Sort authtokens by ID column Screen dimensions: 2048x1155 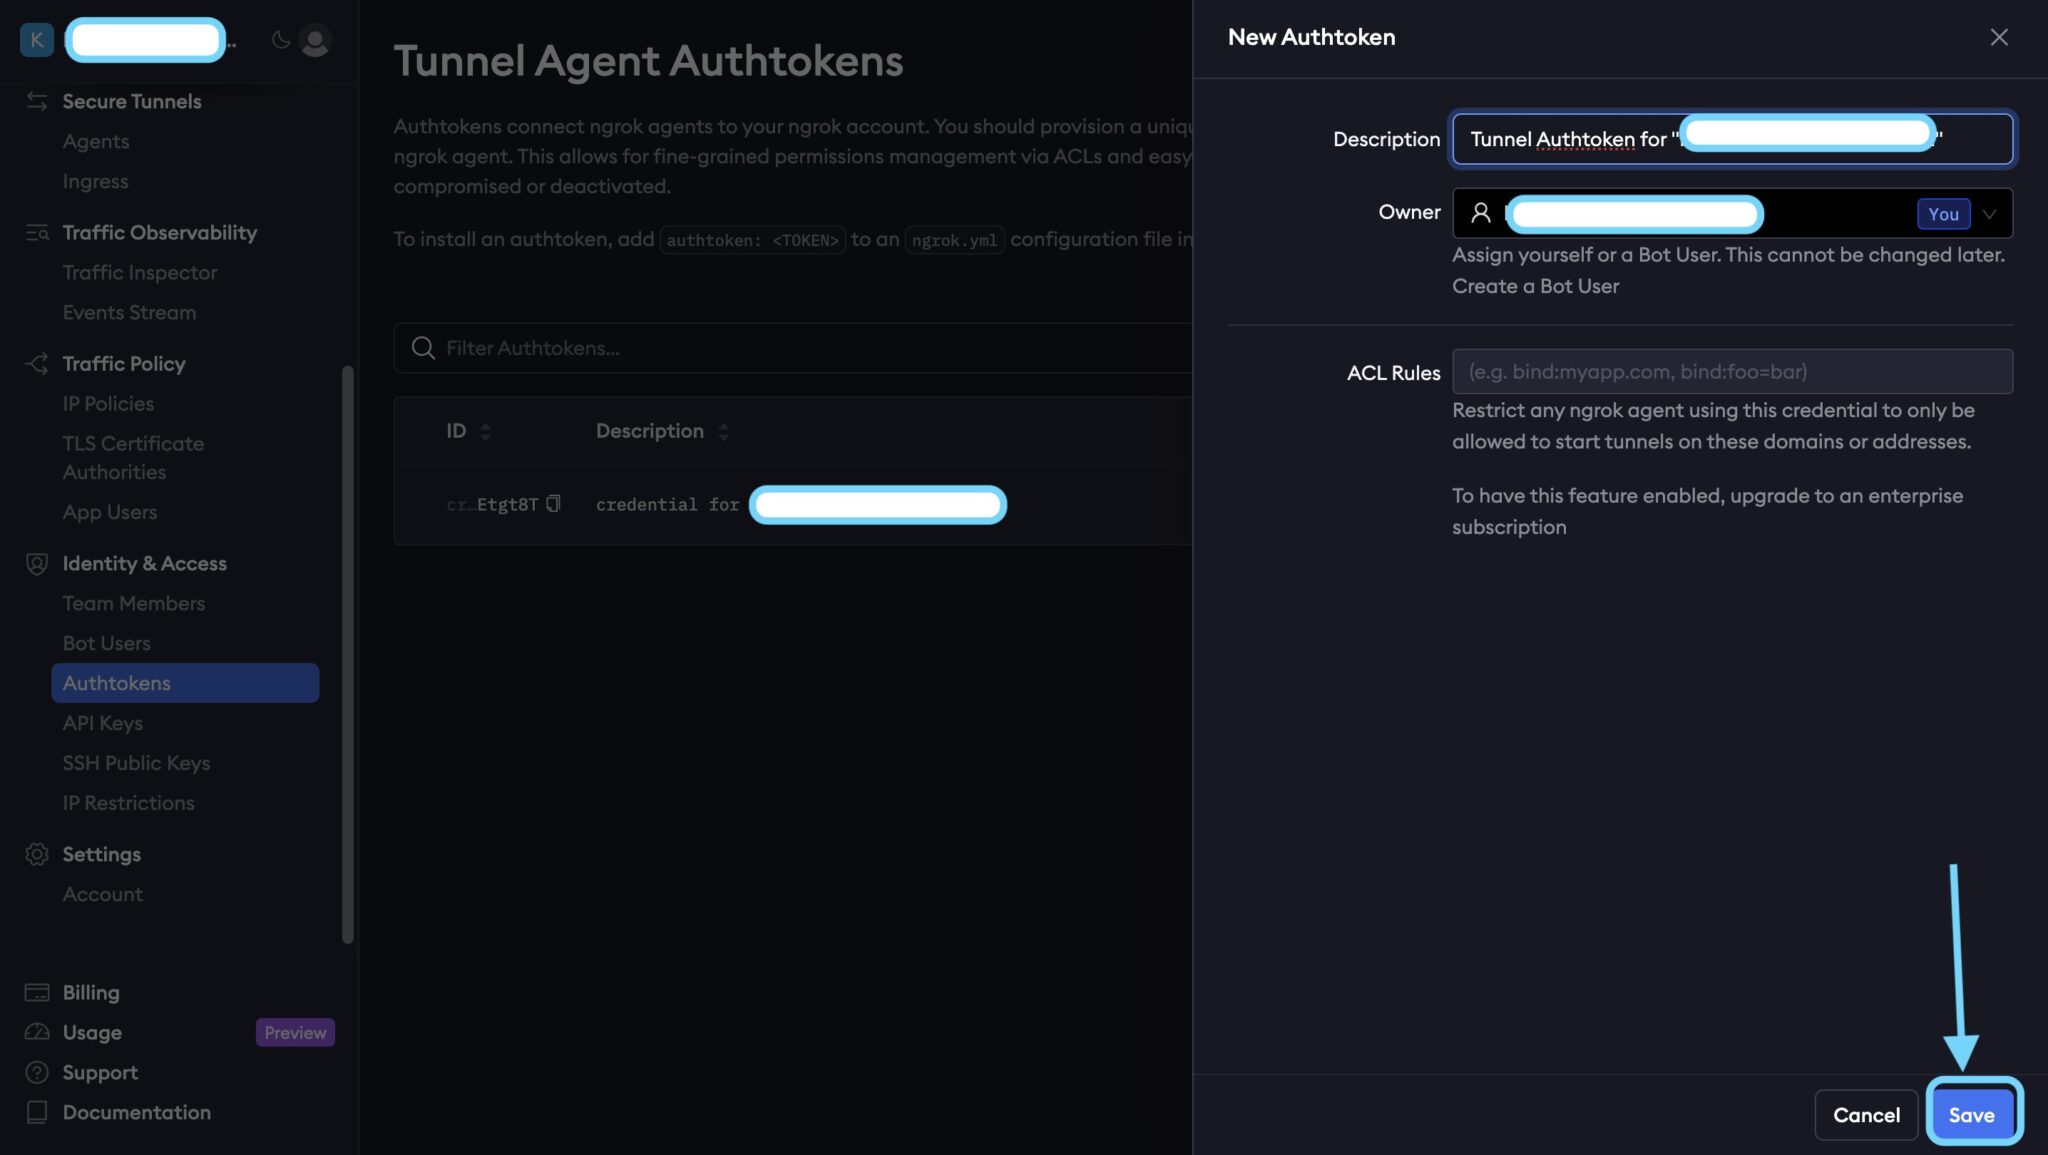[x=485, y=431]
